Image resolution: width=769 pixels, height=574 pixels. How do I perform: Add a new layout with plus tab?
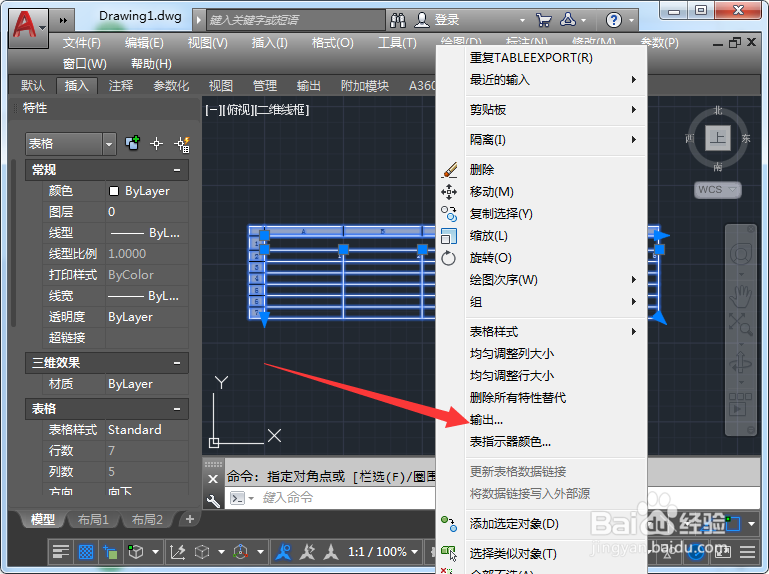pos(190,519)
